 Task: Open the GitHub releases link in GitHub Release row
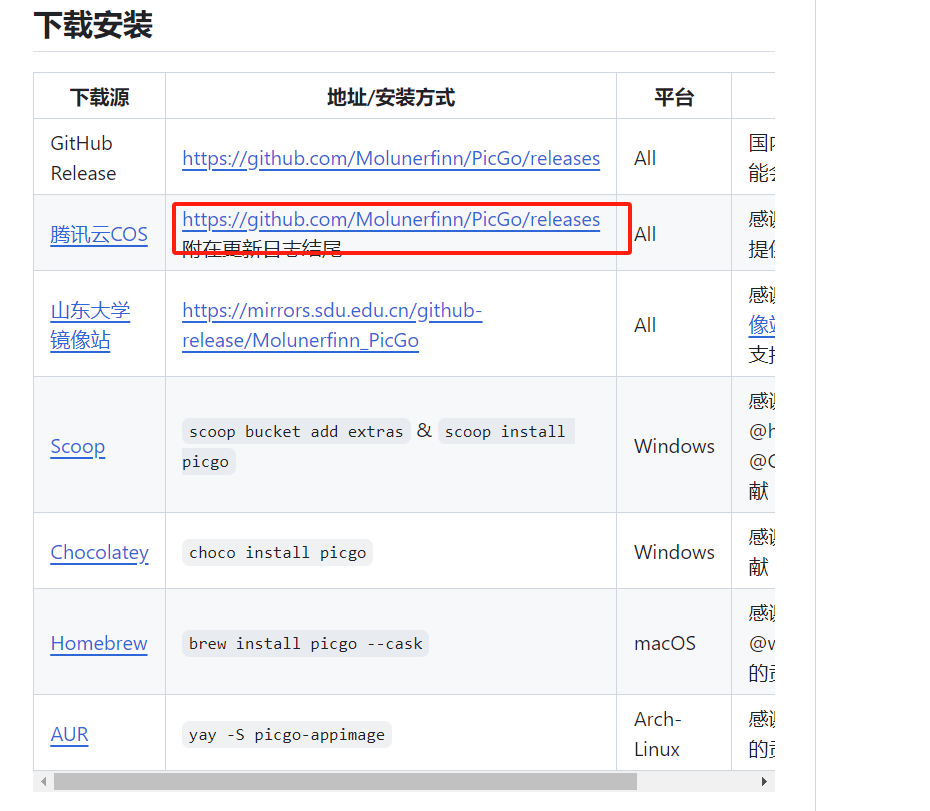point(391,158)
